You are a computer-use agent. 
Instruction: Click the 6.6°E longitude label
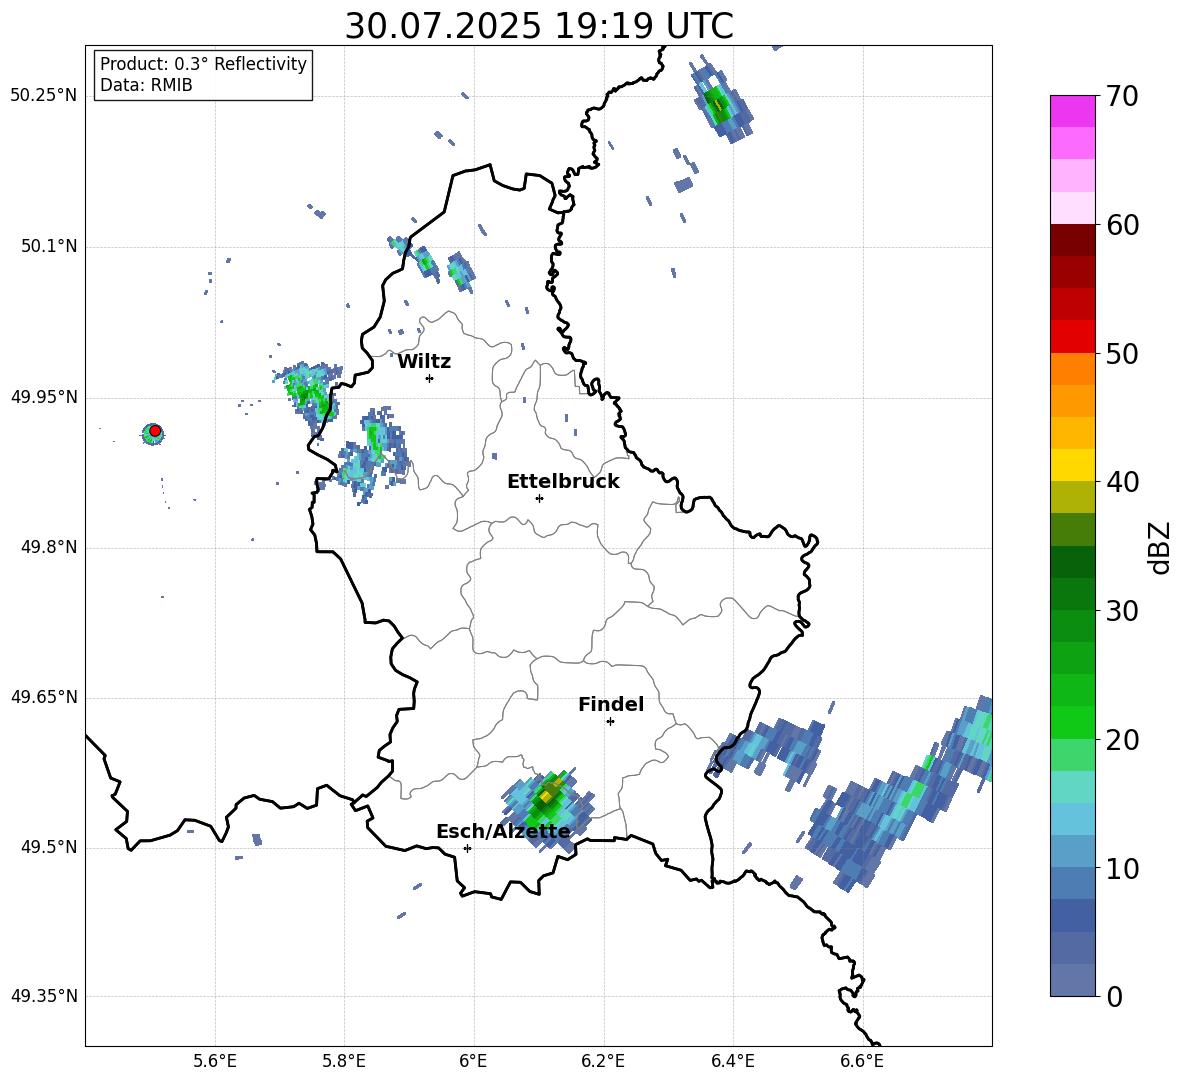click(862, 1061)
